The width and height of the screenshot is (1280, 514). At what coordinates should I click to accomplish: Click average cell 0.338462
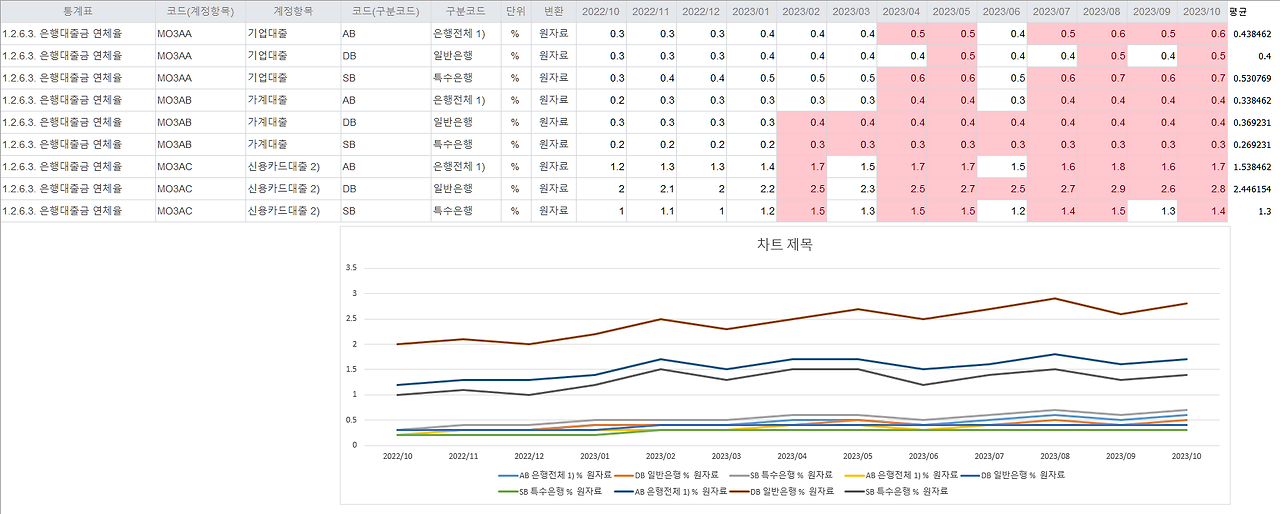[1252, 100]
